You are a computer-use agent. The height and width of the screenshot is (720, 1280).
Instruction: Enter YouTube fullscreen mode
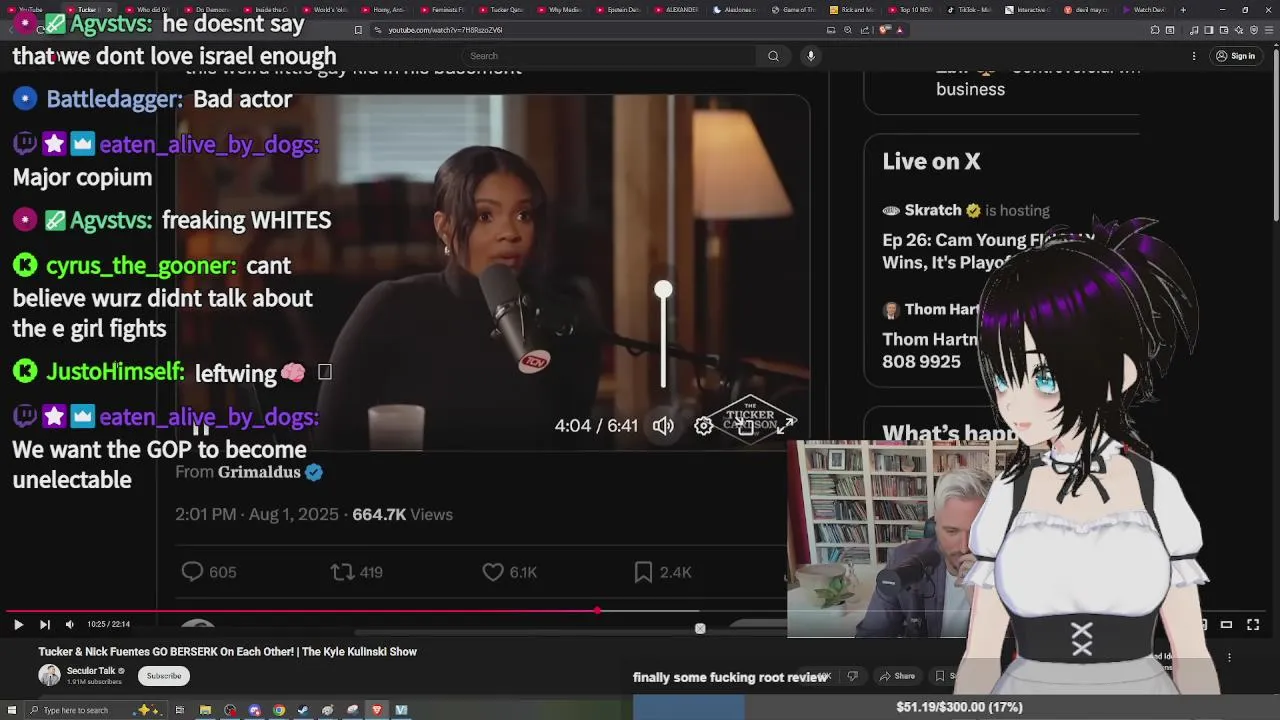point(1253,624)
